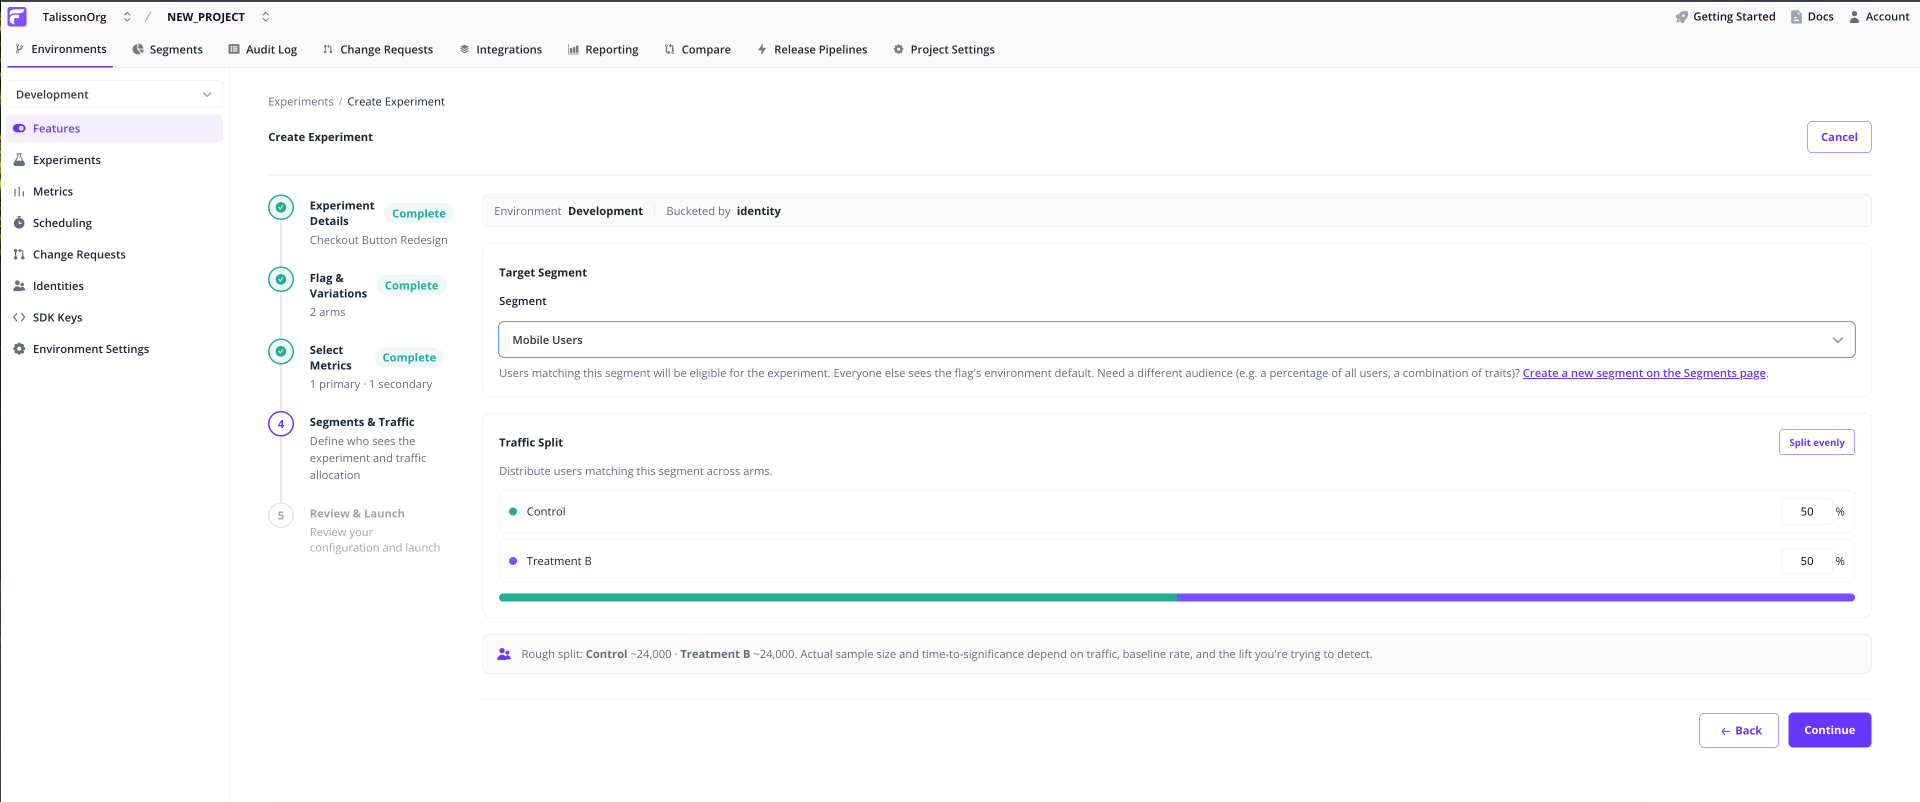Click the Features toggle icon in sidebar
Screen dimensions: 1920x802
point(19,128)
